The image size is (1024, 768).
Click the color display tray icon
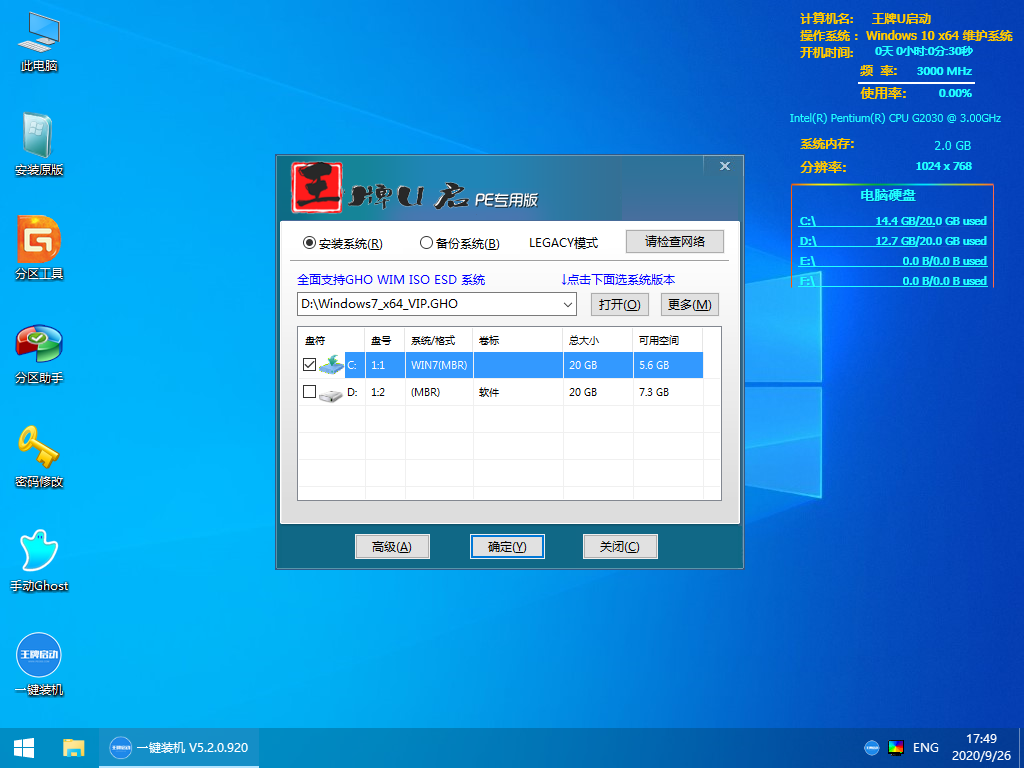tap(896, 748)
